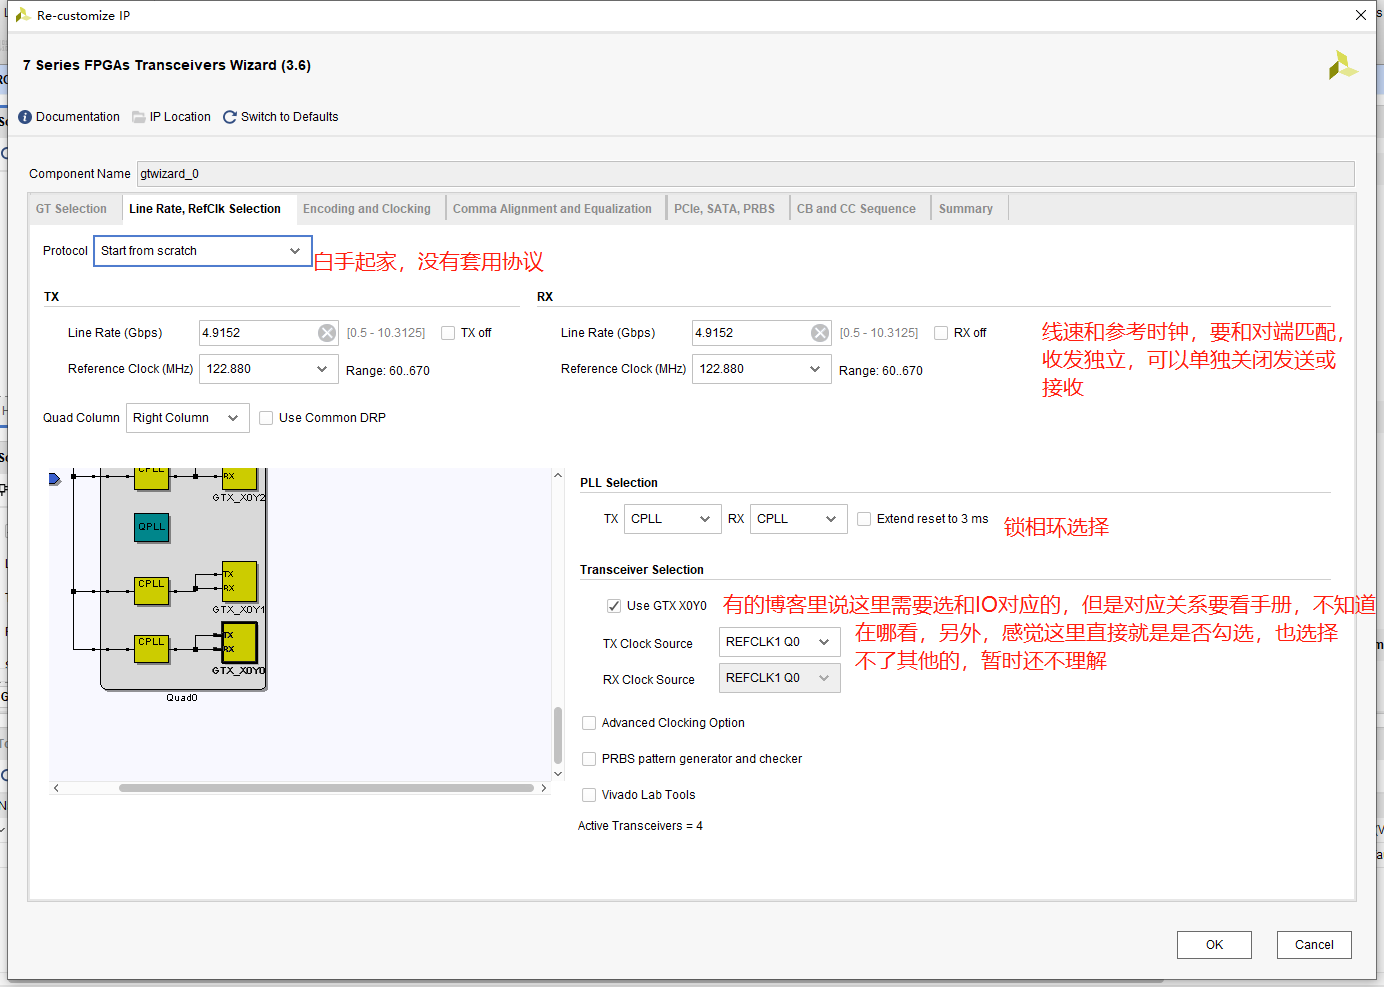The image size is (1384, 987).
Task: Click Switch to Defaults
Action: [x=289, y=117]
